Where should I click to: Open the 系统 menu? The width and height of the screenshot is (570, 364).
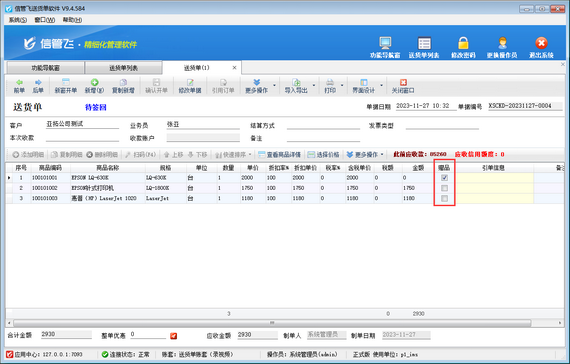coord(17,20)
